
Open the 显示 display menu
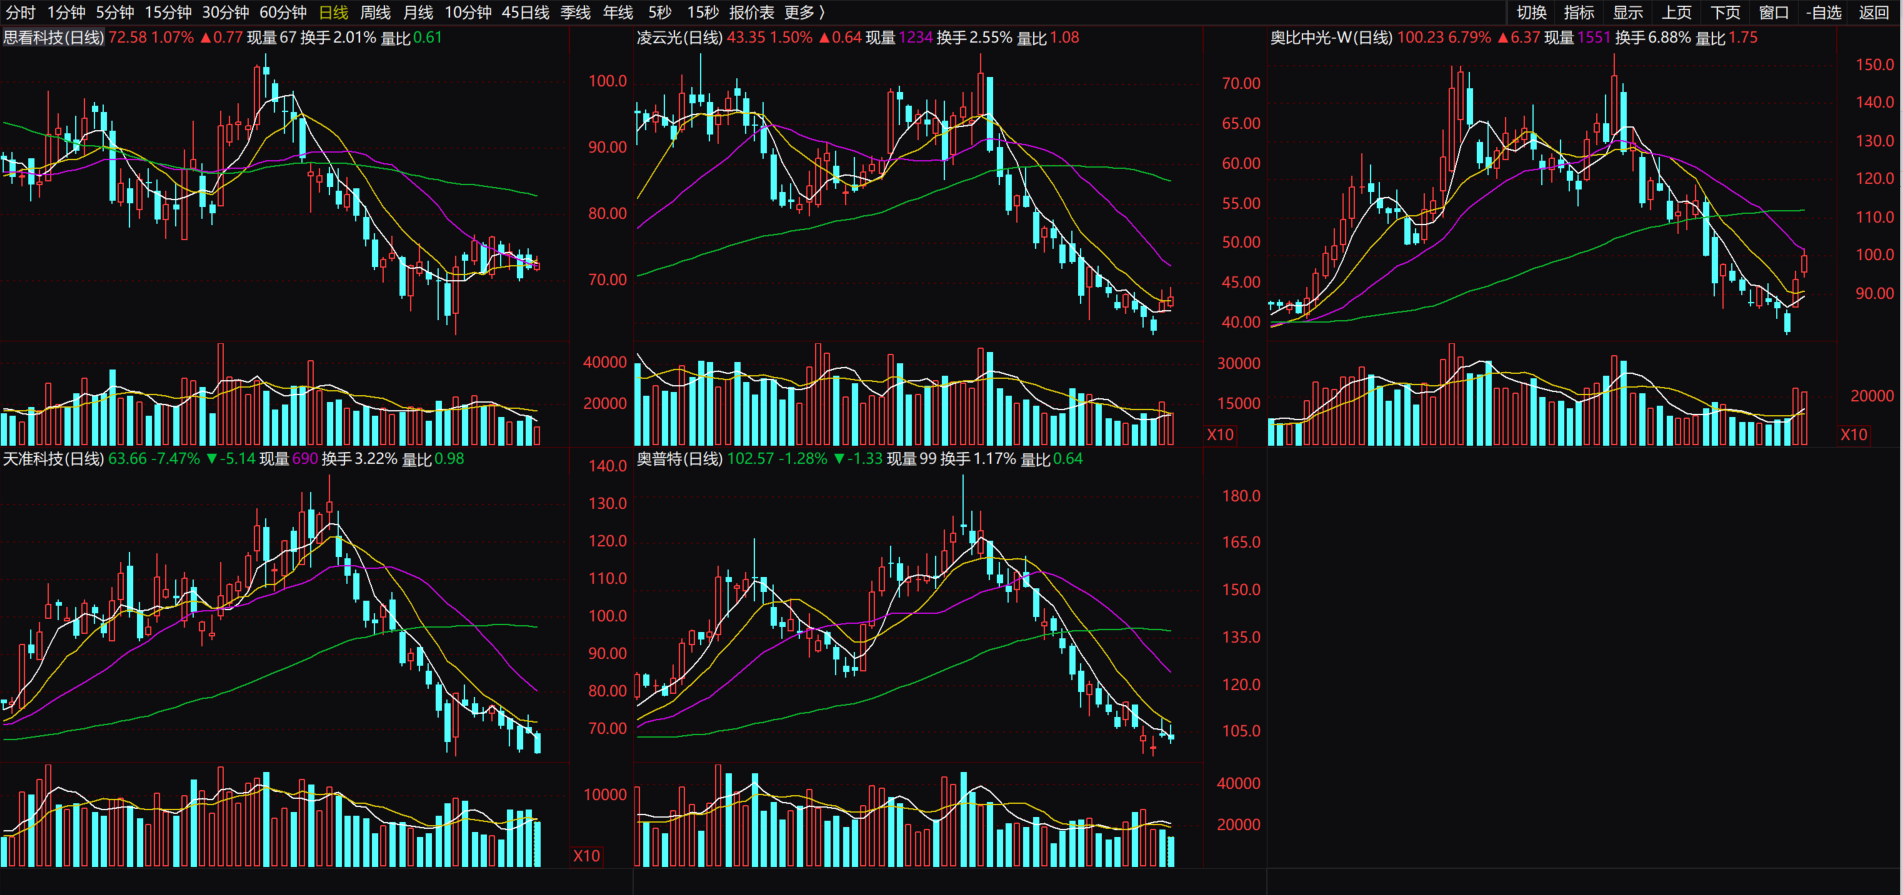click(1628, 12)
